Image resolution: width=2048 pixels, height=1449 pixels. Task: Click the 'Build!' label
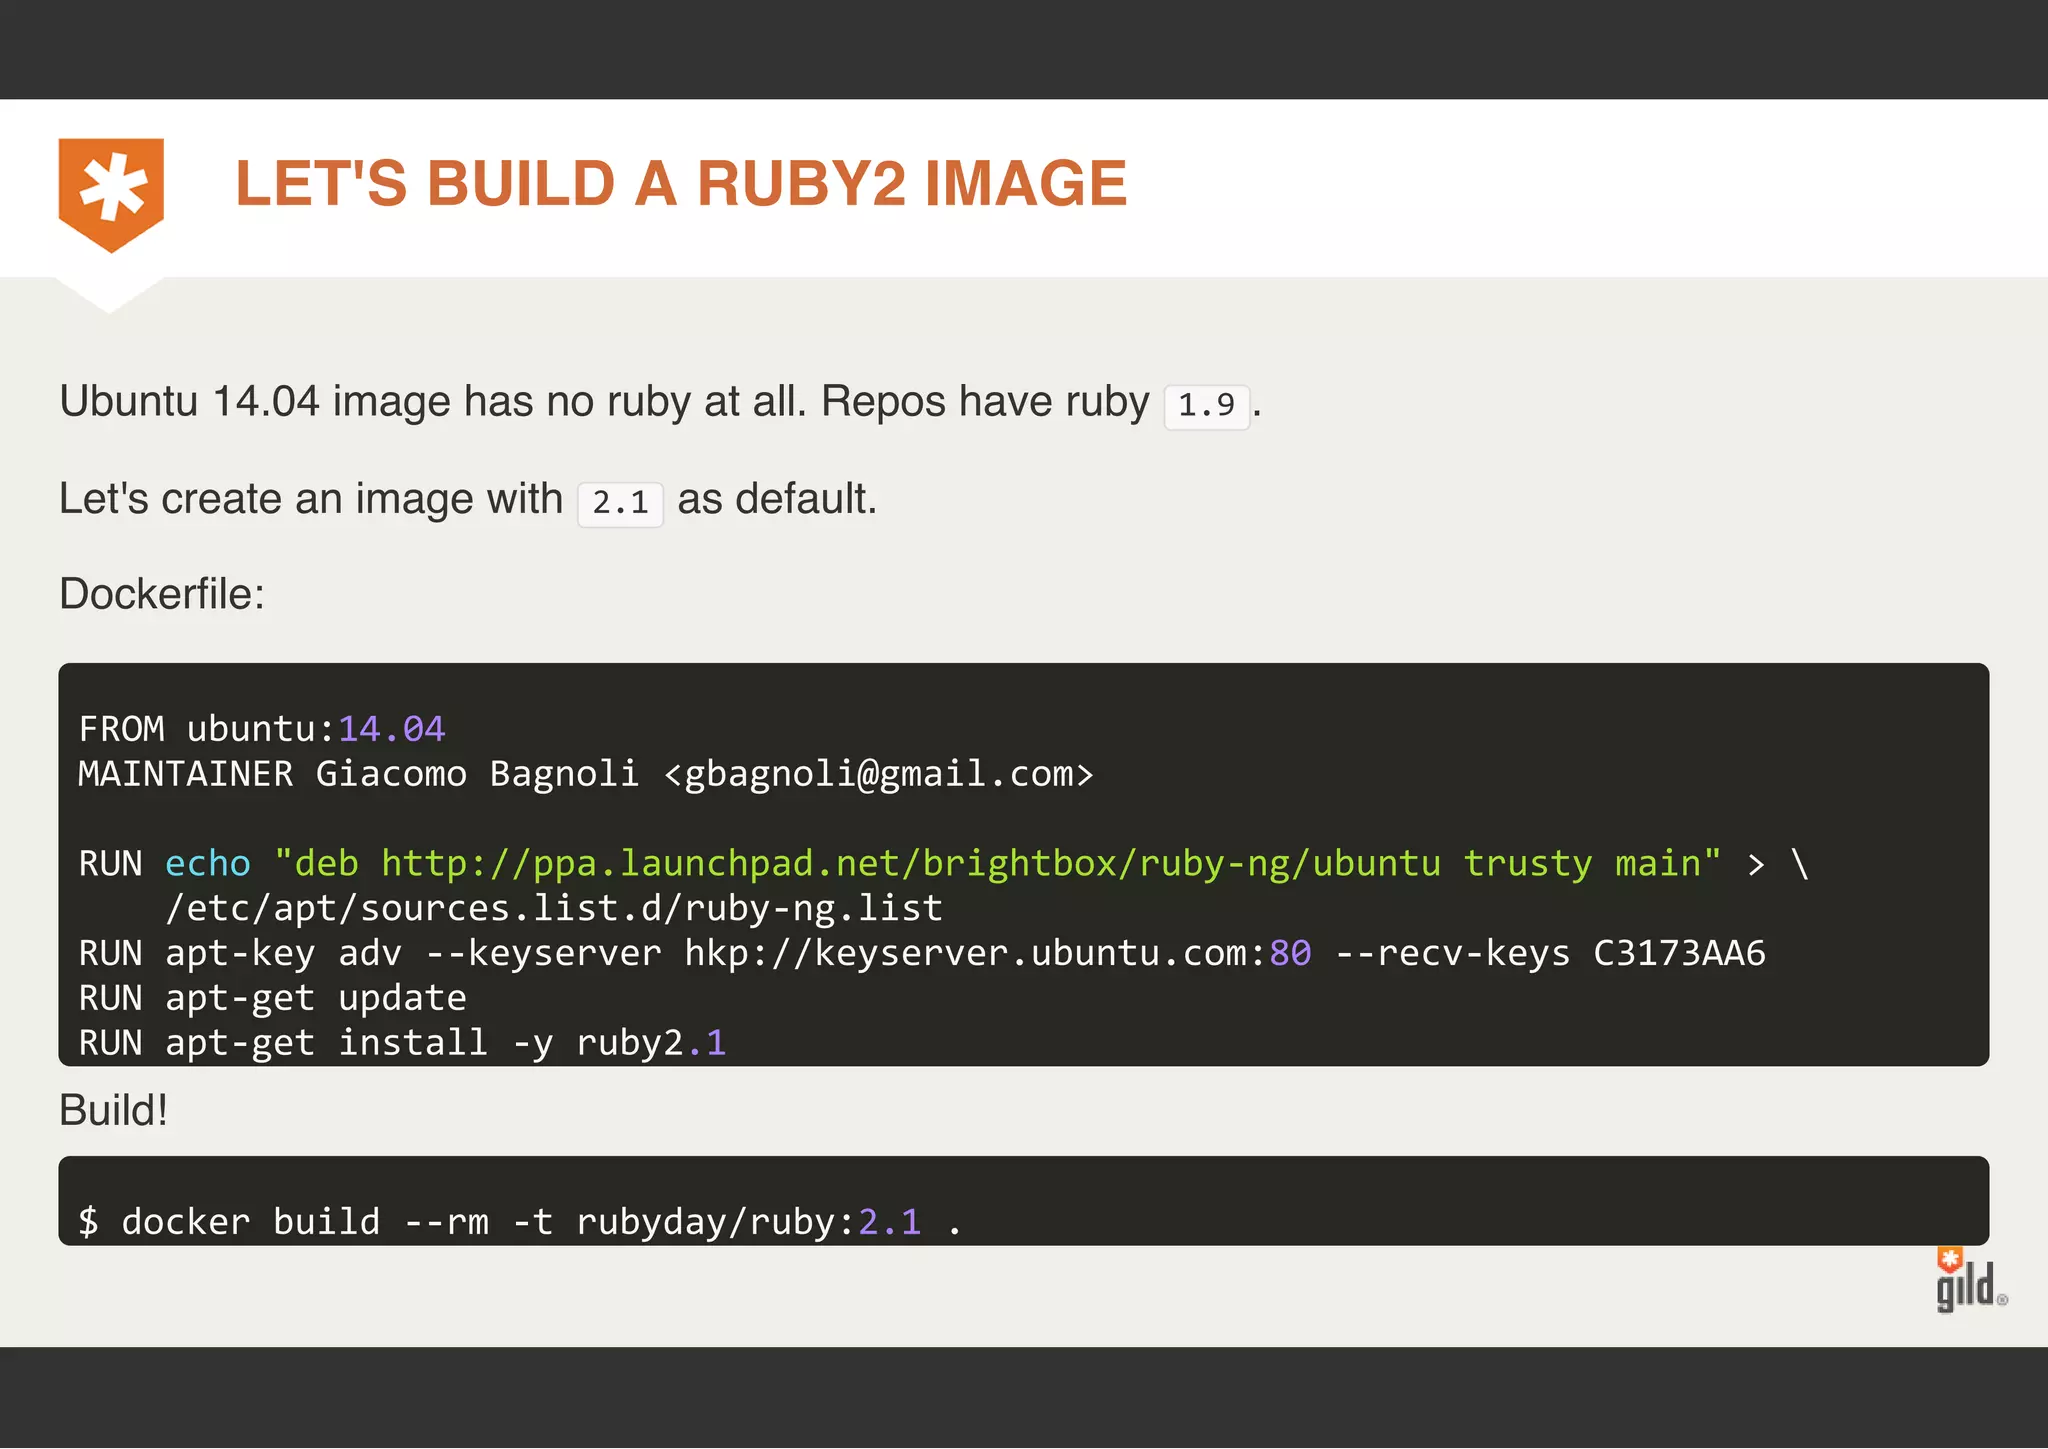click(x=113, y=1110)
